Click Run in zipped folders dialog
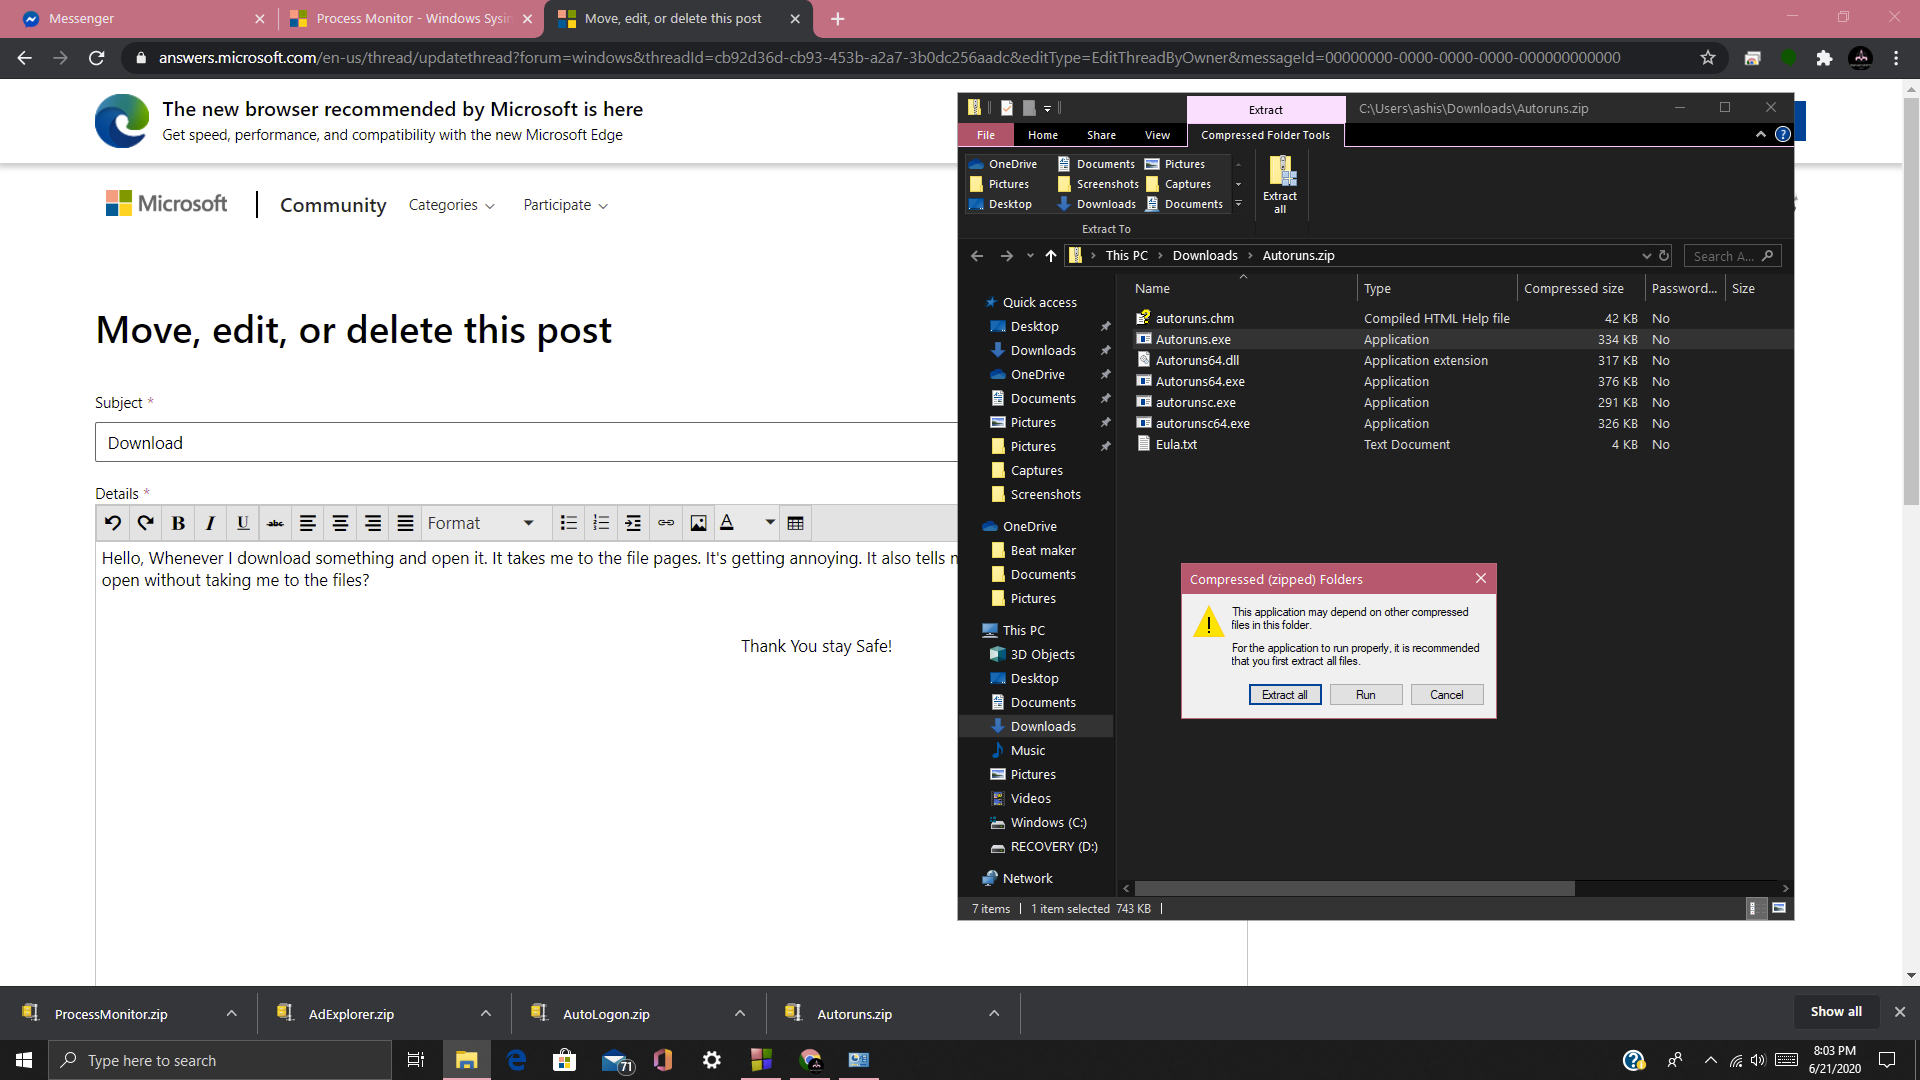The width and height of the screenshot is (1920, 1080). [1366, 695]
